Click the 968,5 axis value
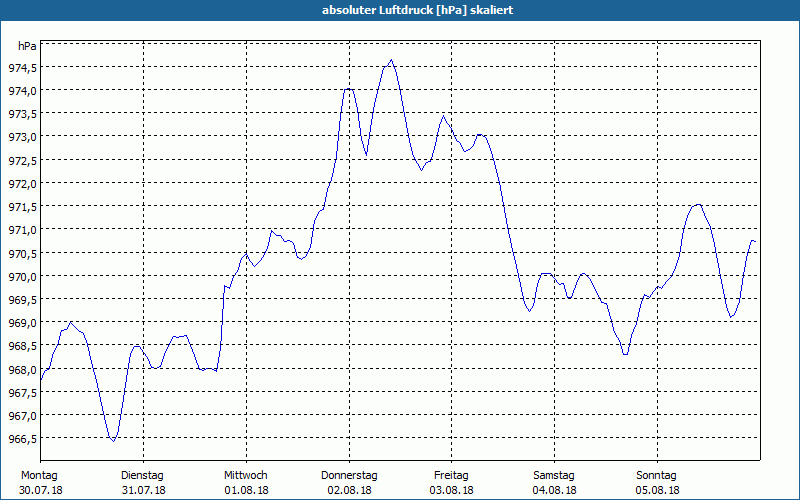 22,346
